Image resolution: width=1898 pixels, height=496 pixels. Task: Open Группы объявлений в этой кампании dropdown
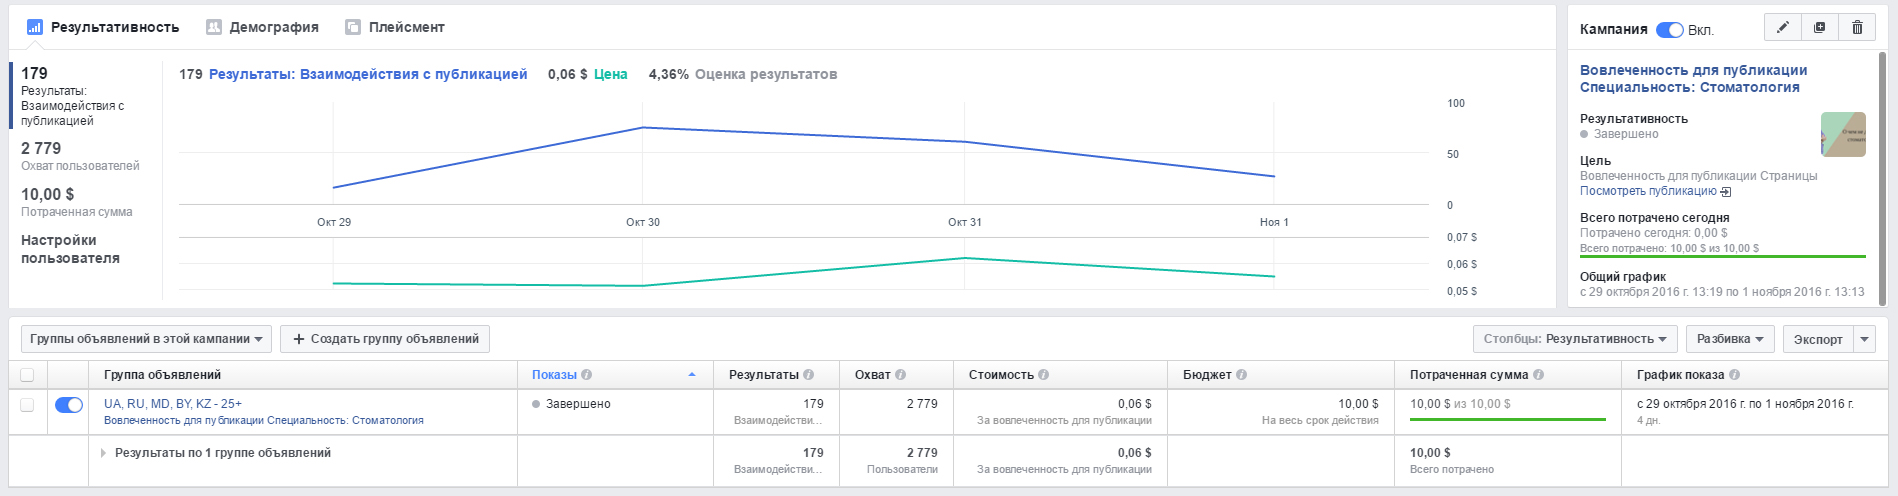tap(146, 339)
